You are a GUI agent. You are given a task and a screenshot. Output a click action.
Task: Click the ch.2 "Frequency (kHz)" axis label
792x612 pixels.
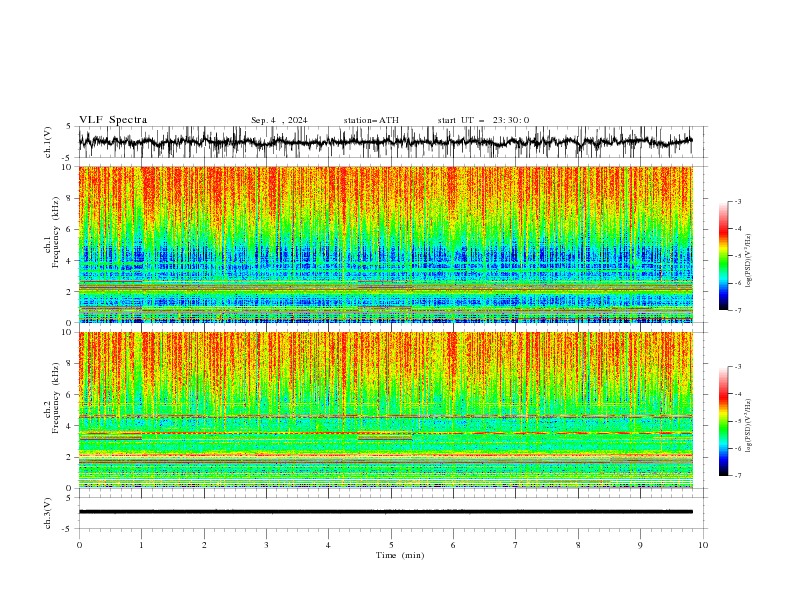click(x=56, y=398)
